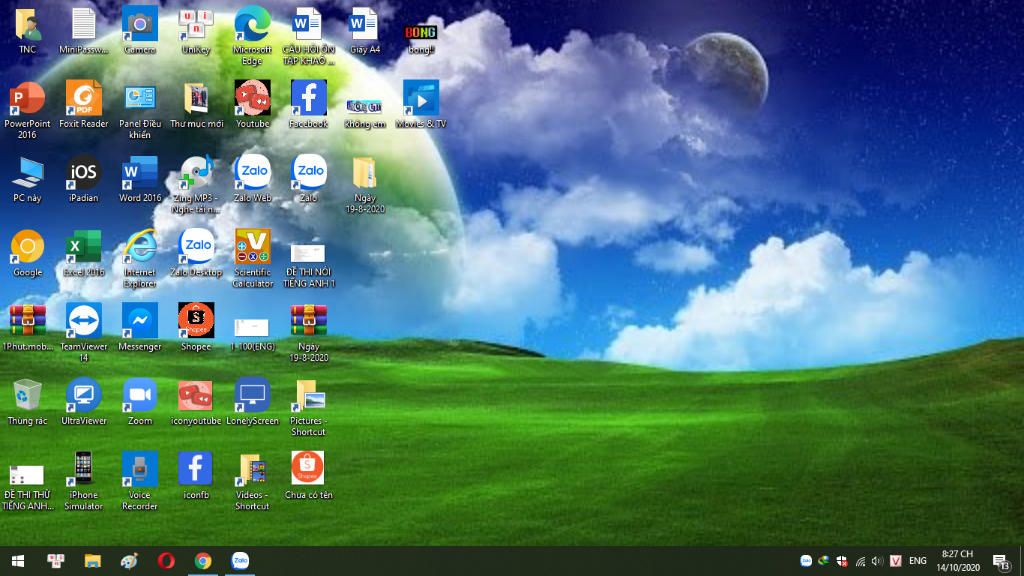
Task: Launch the Zoom meeting shortcut
Action: coord(140,396)
